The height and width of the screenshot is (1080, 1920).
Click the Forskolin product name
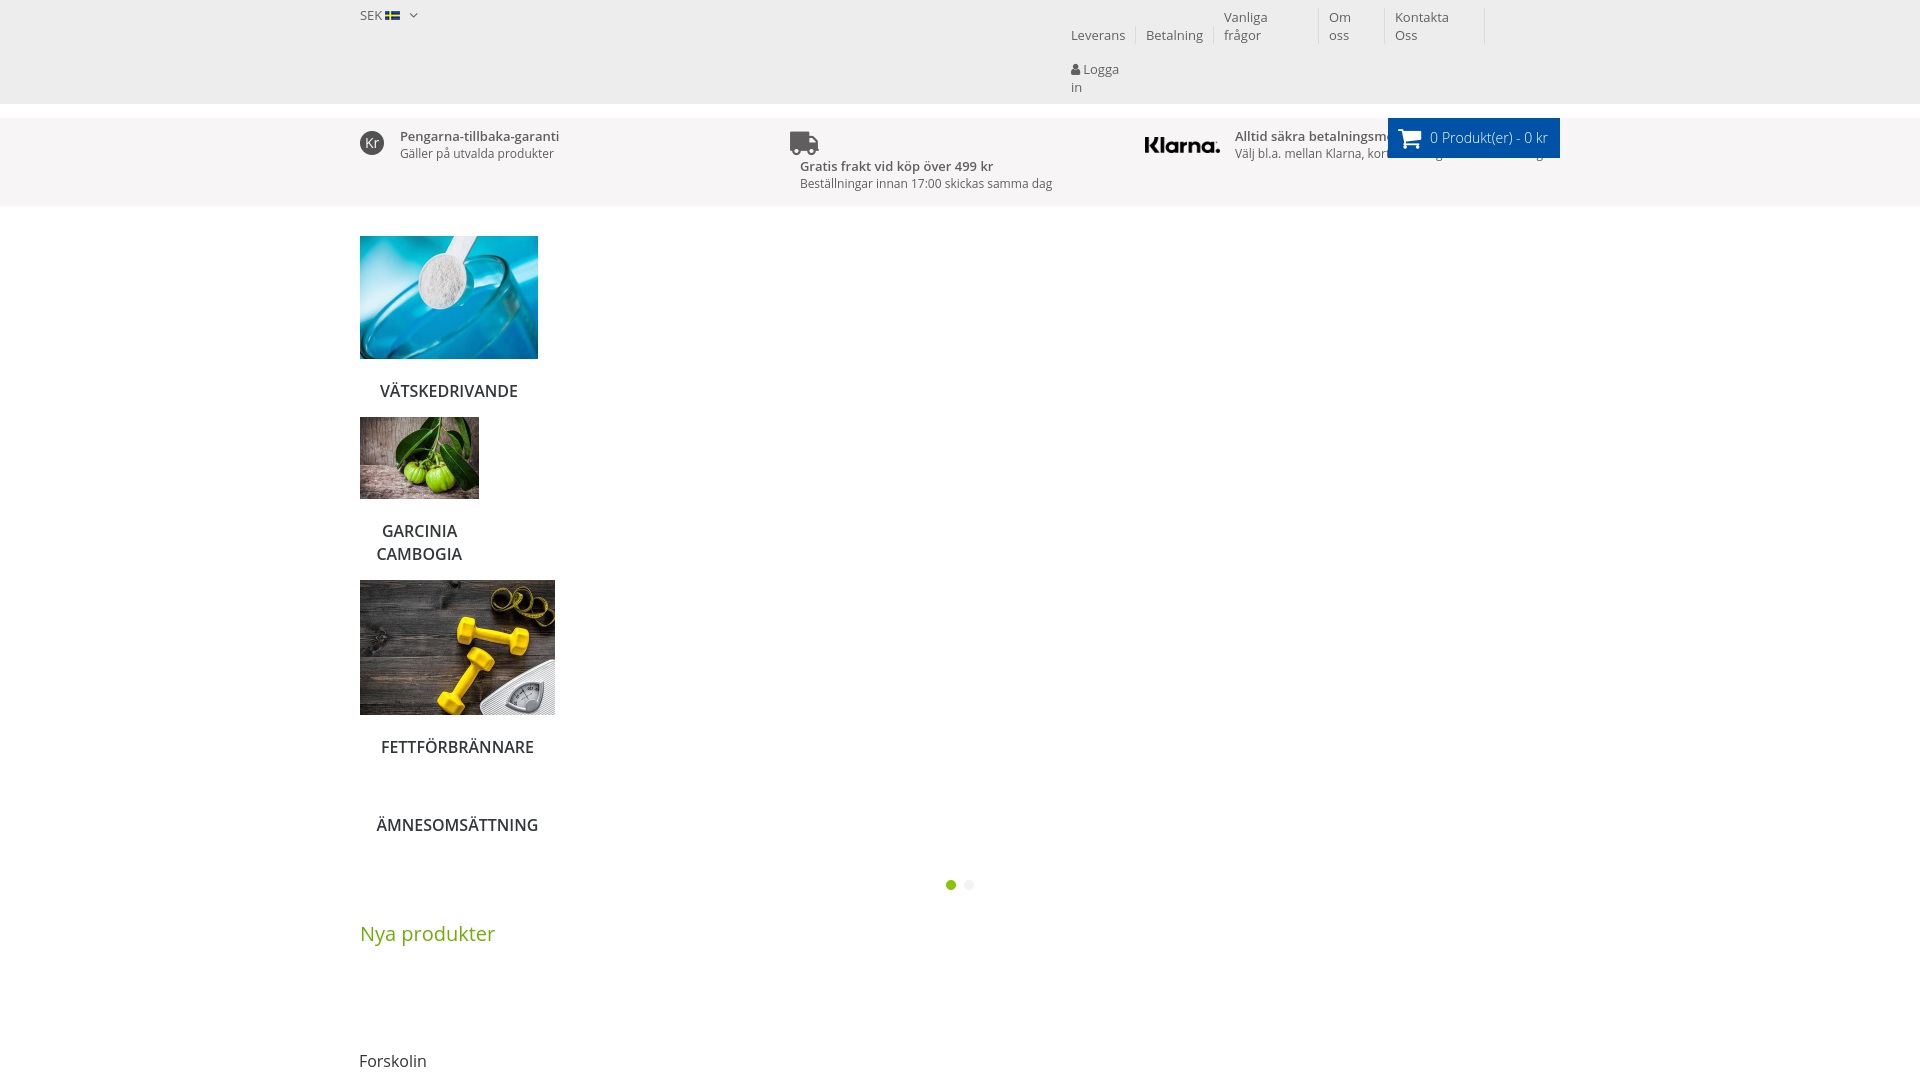coord(393,1061)
